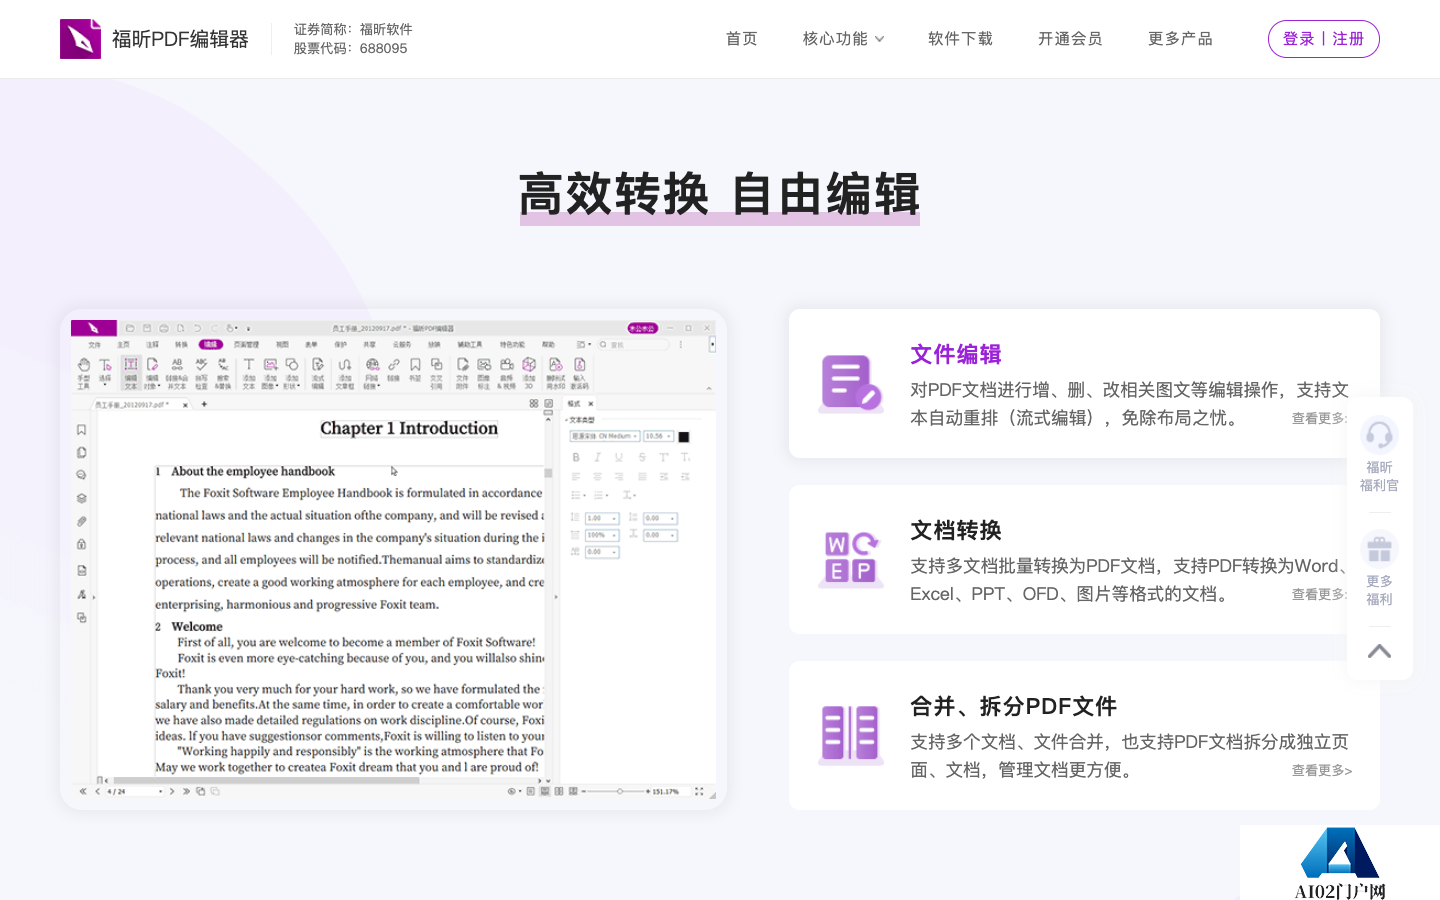Click the 添加形状 tool in editor preview
The height and width of the screenshot is (900, 1440).
(x=292, y=372)
